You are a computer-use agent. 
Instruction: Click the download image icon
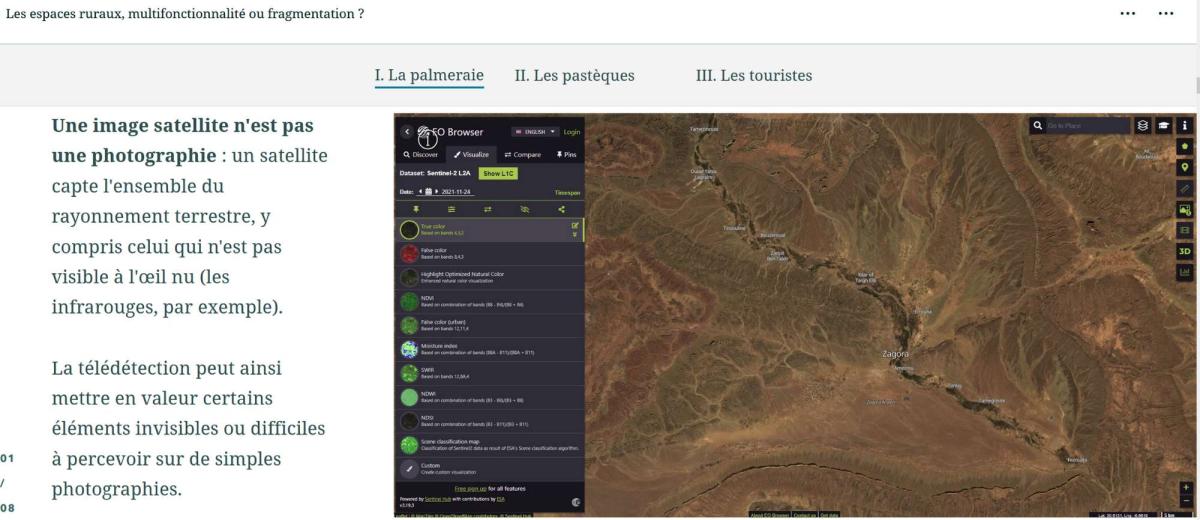pyautogui.click(x=1185, y=209)
